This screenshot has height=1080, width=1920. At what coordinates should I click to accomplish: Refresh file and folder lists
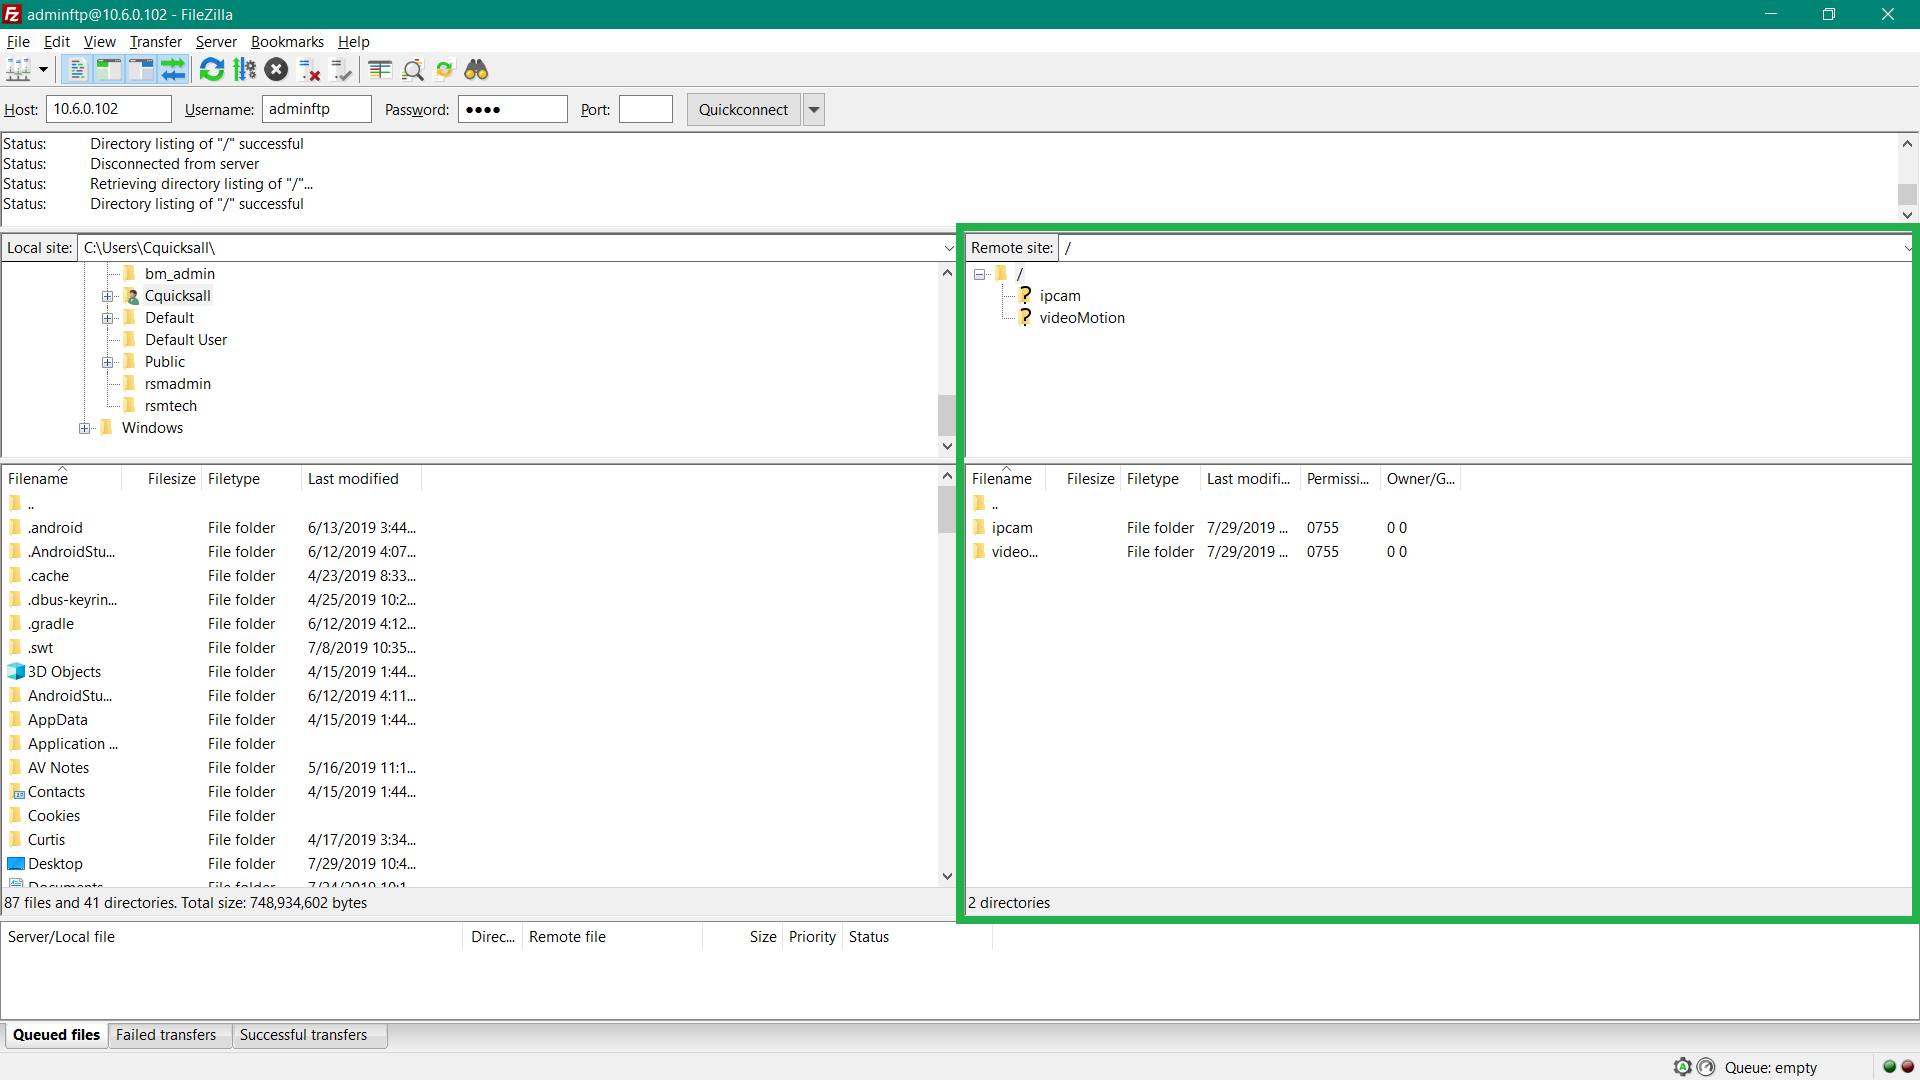[x=212, y=70]
